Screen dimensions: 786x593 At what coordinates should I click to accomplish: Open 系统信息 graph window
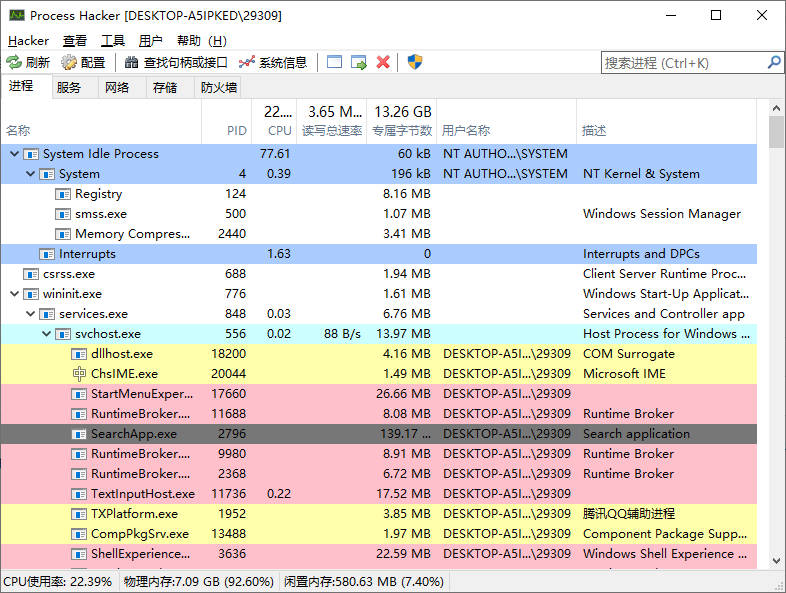coord(247,62)
